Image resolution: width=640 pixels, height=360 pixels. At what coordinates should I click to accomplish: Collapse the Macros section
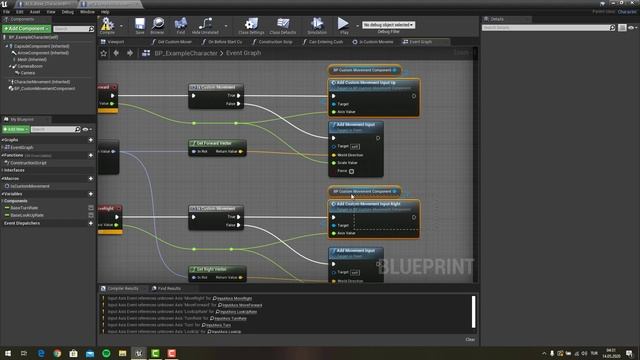(2, 179)
